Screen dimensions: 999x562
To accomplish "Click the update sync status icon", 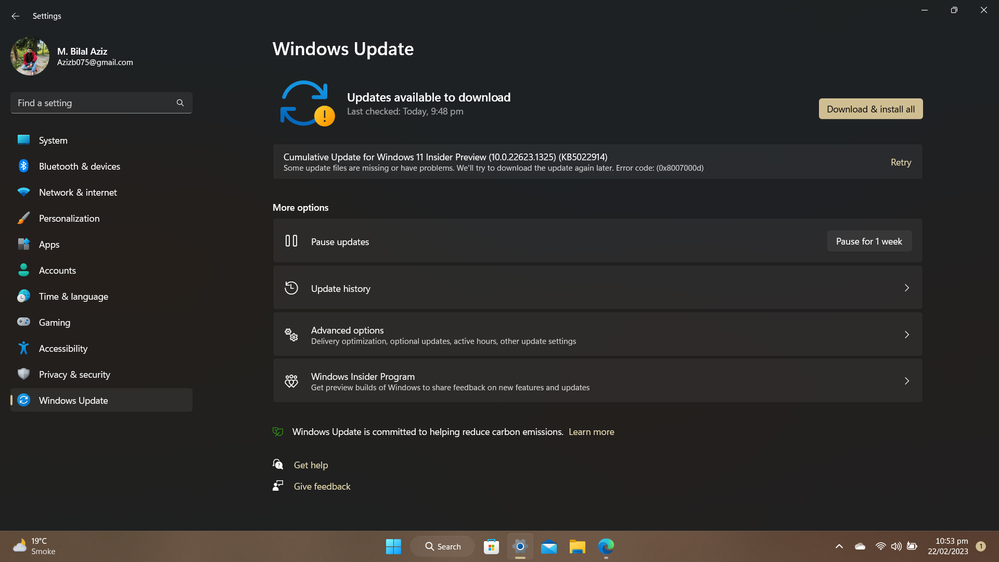I will 306,103.
